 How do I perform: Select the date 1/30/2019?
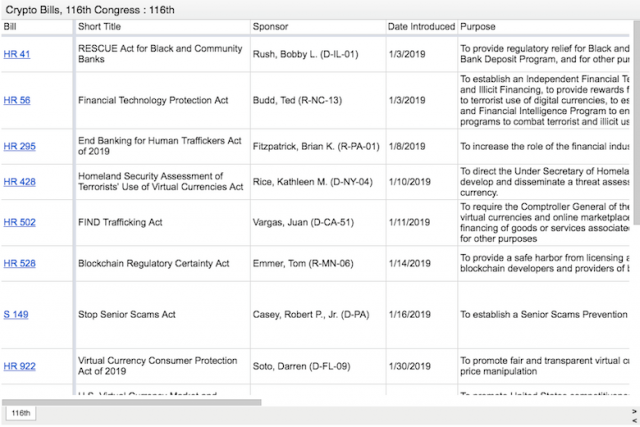[422, 366]
